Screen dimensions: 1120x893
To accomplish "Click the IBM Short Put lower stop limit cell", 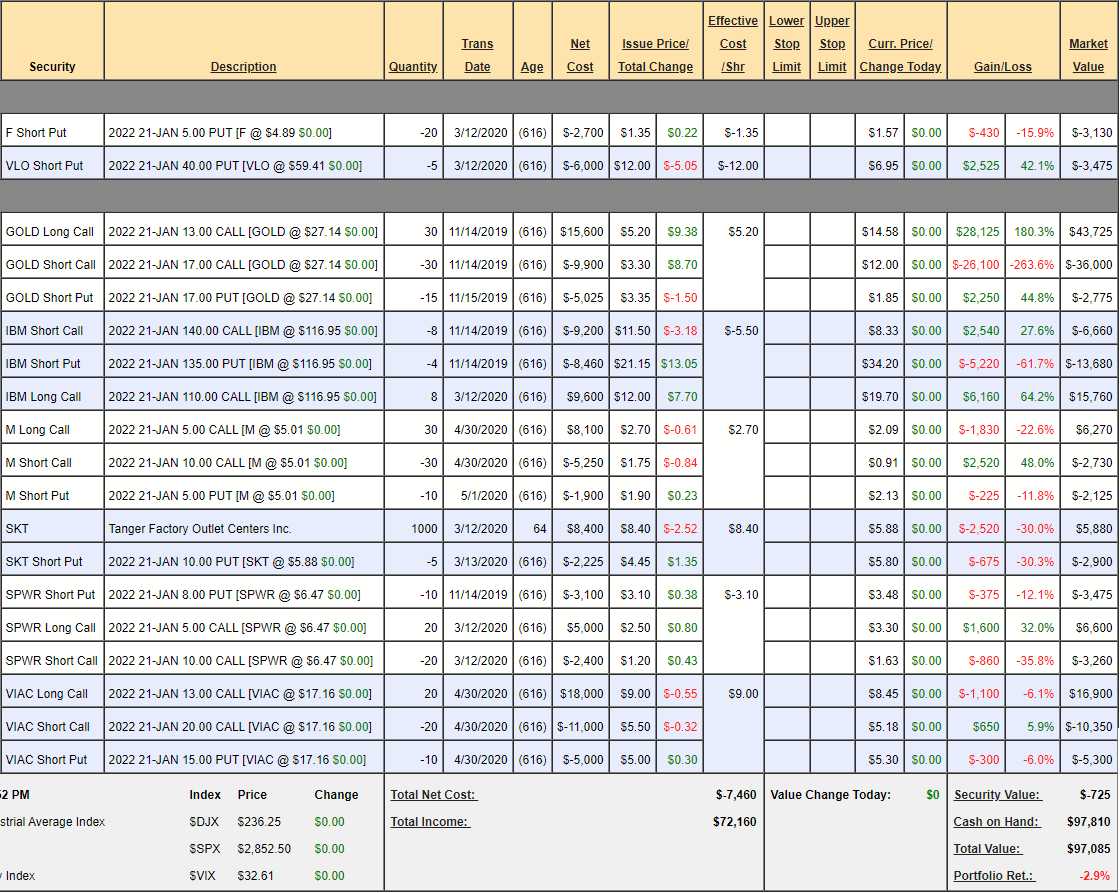I will (787, 364).
